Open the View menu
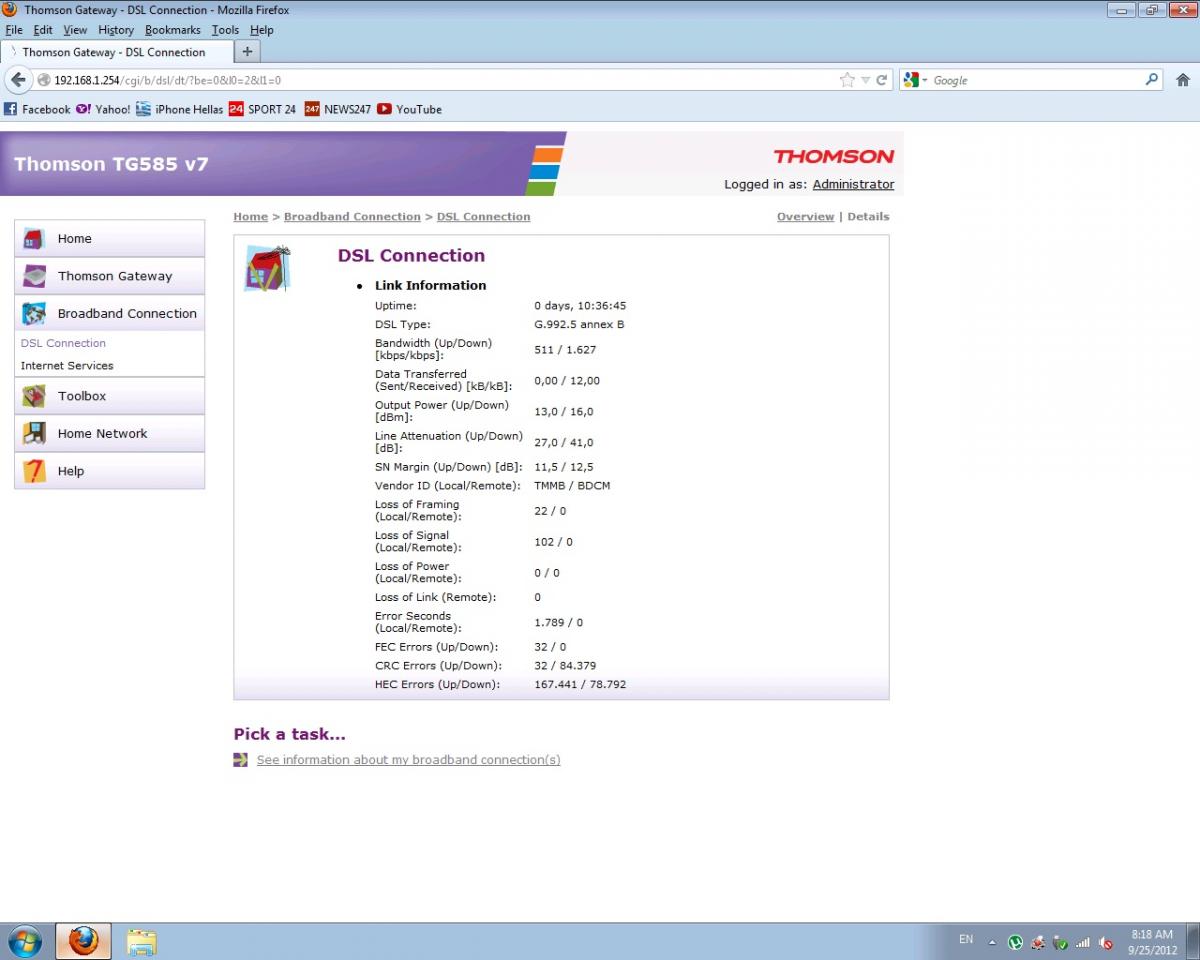This screenshot has height=960, width=1200. (75, 30)
